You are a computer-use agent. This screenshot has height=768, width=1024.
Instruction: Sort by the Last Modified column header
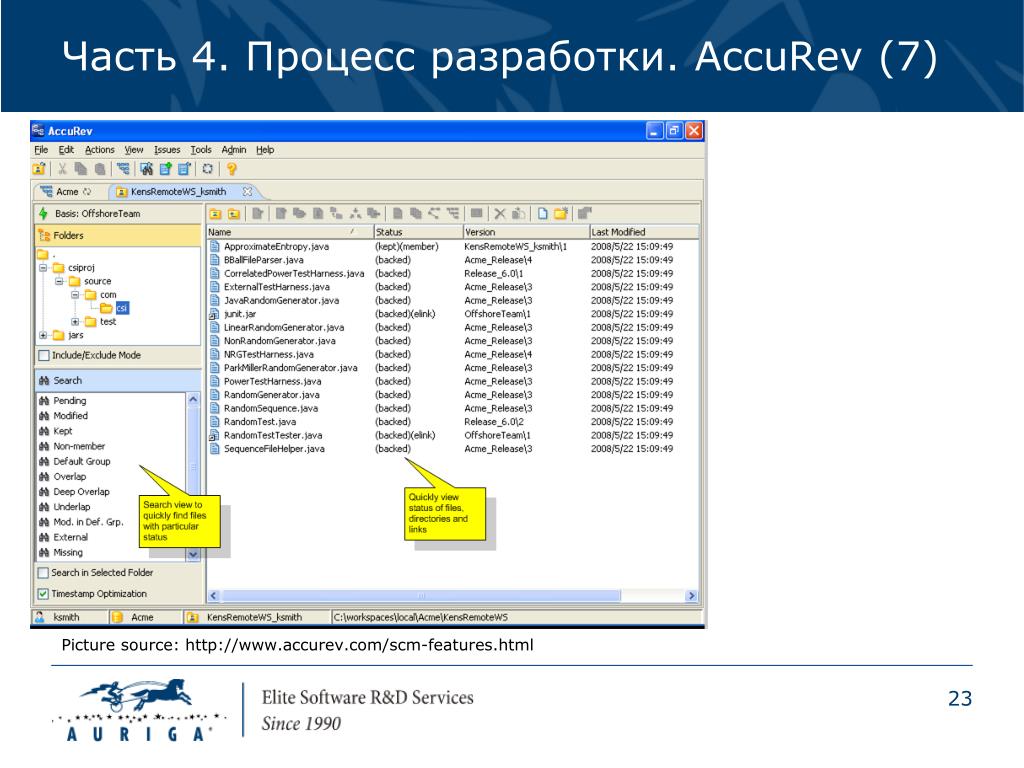pyautogui.click(x=644, y=232)
